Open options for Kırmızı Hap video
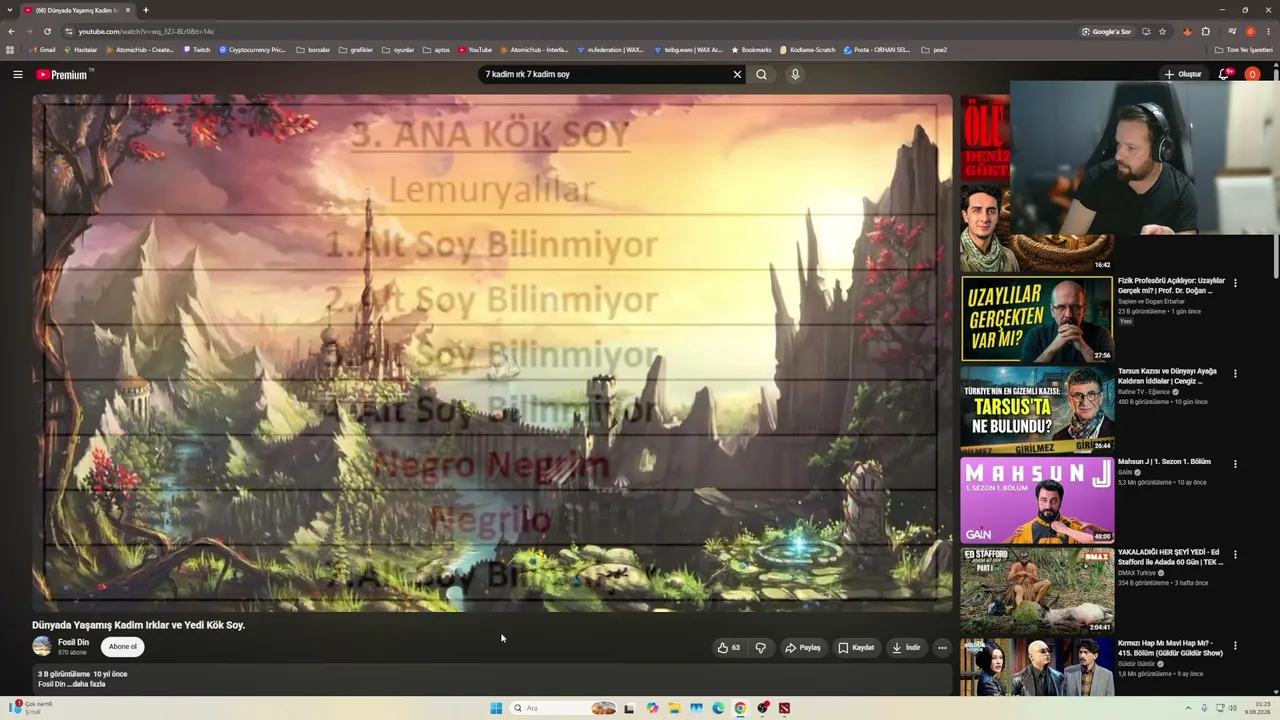Screen dimensions: 1280x720 click(1235, 645)
